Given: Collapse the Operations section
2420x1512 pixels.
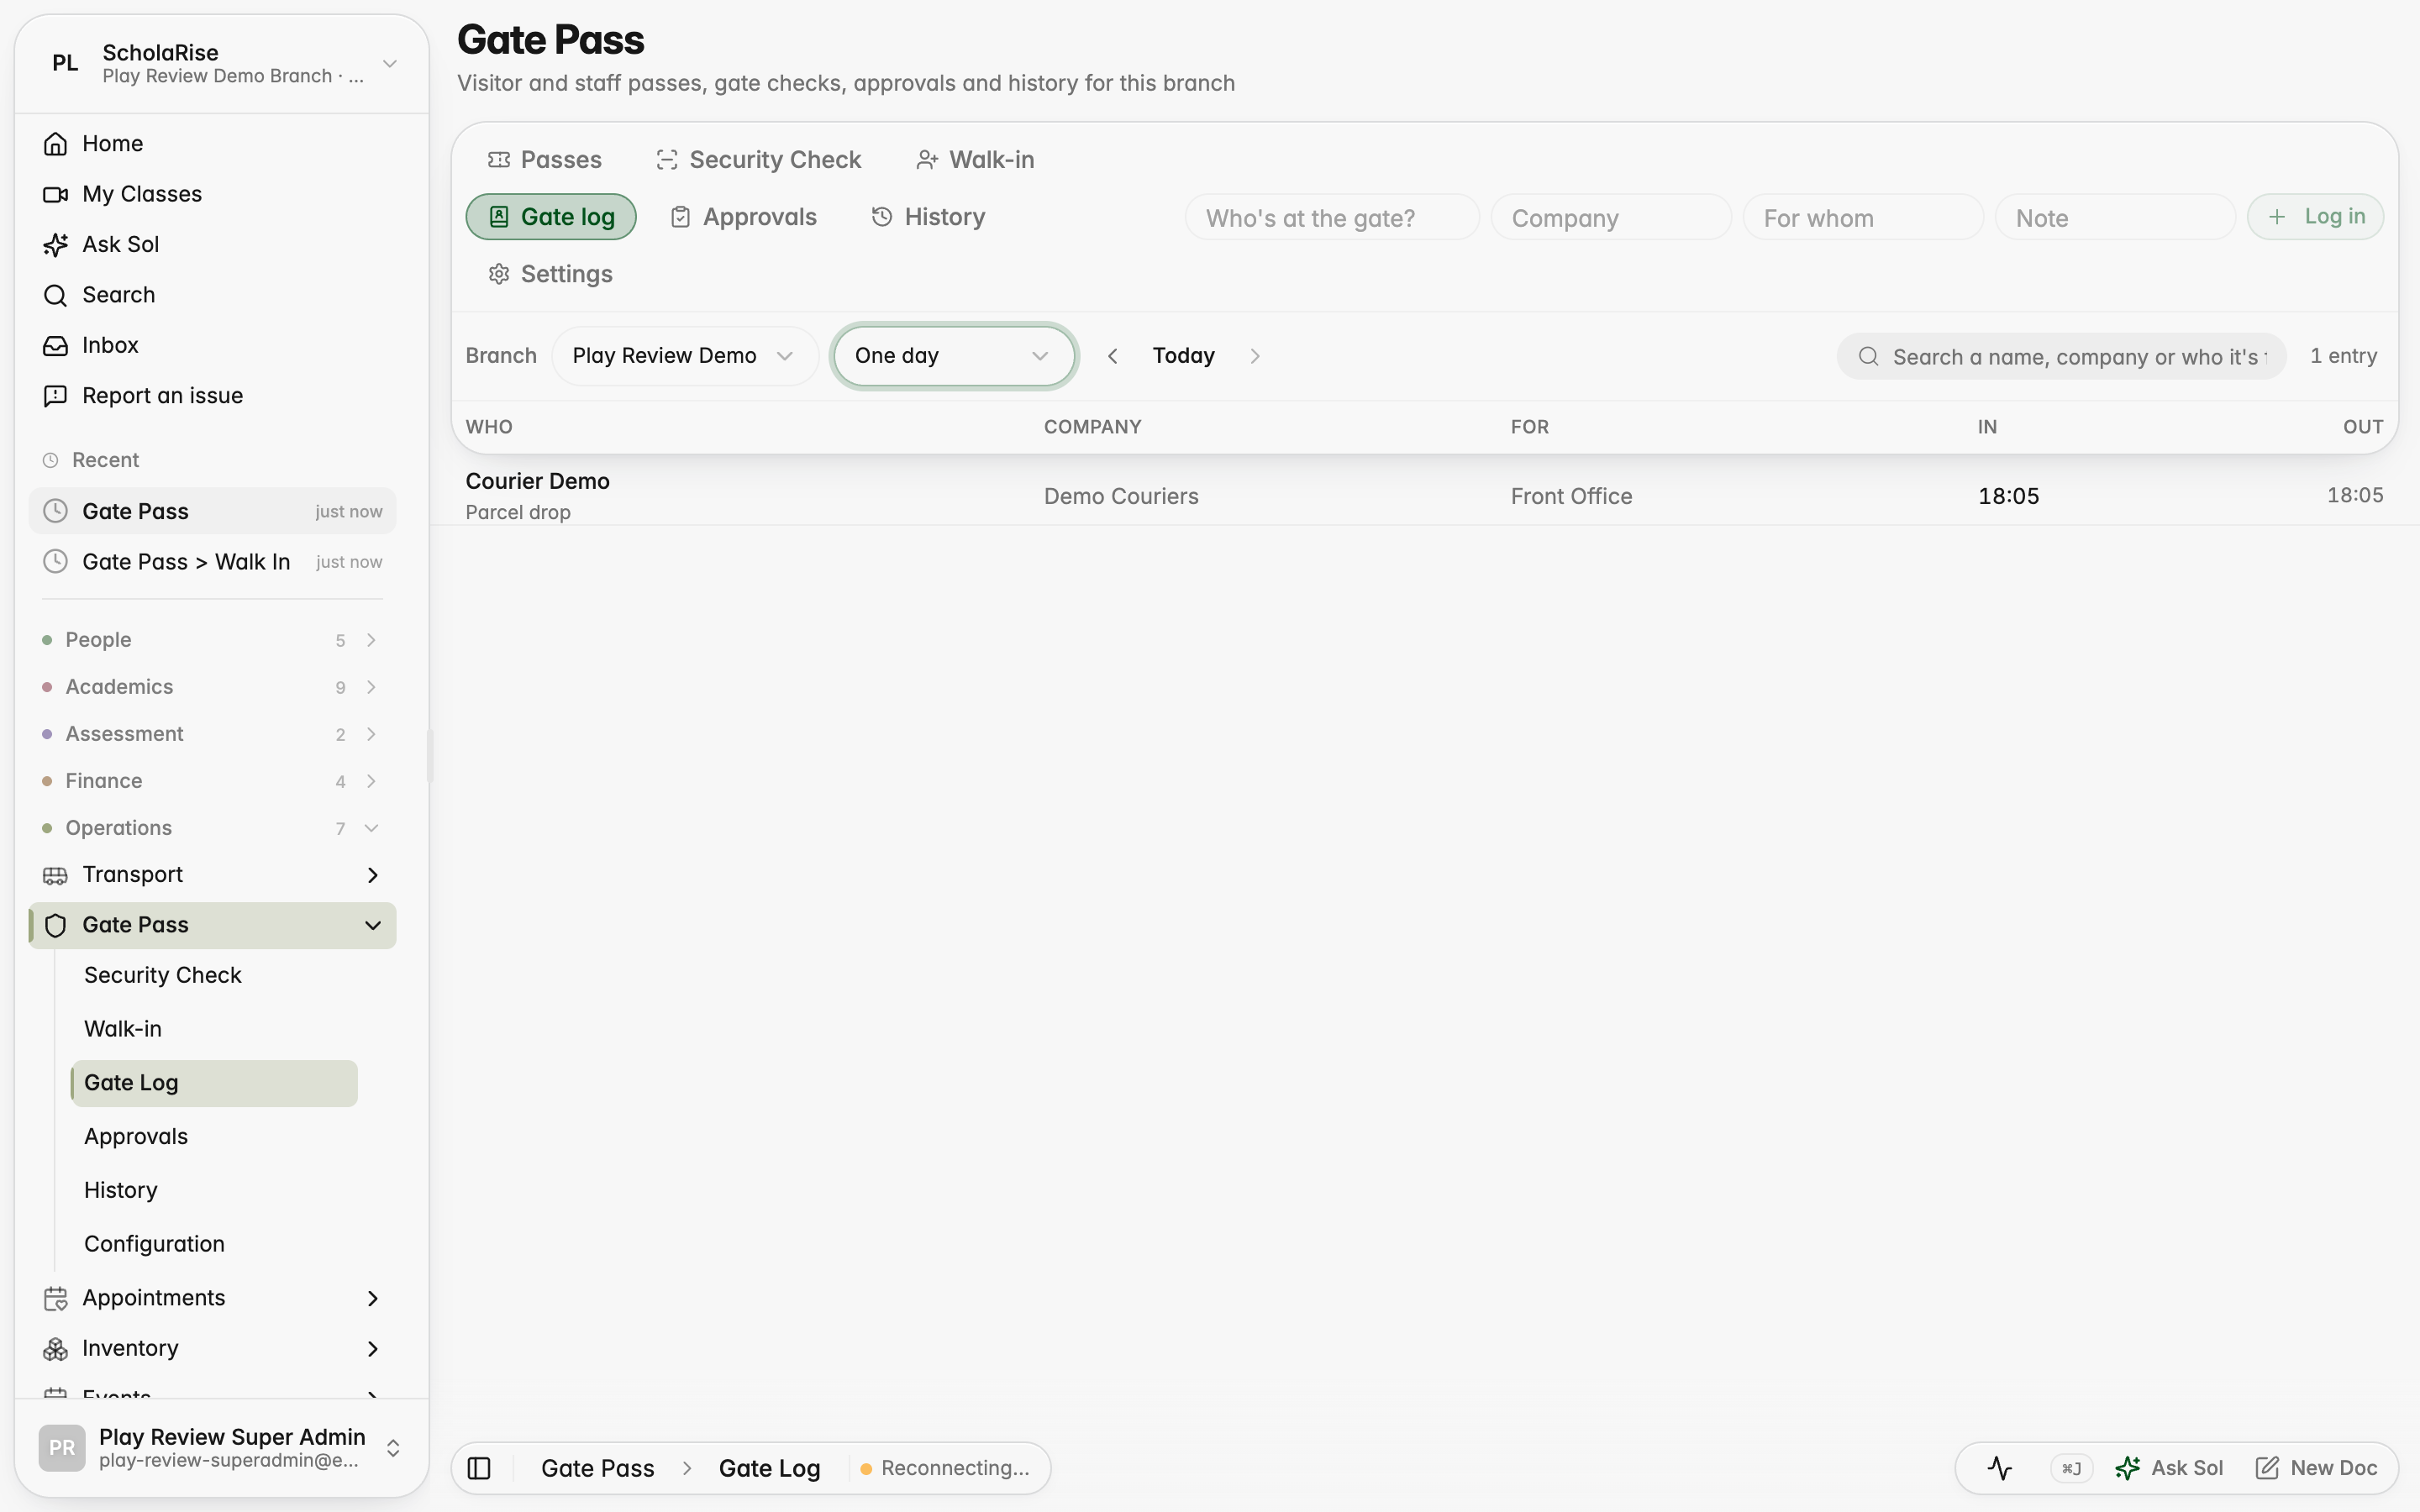Looking at the screenshot, I should pyautogui.click(x=212, y=828).
